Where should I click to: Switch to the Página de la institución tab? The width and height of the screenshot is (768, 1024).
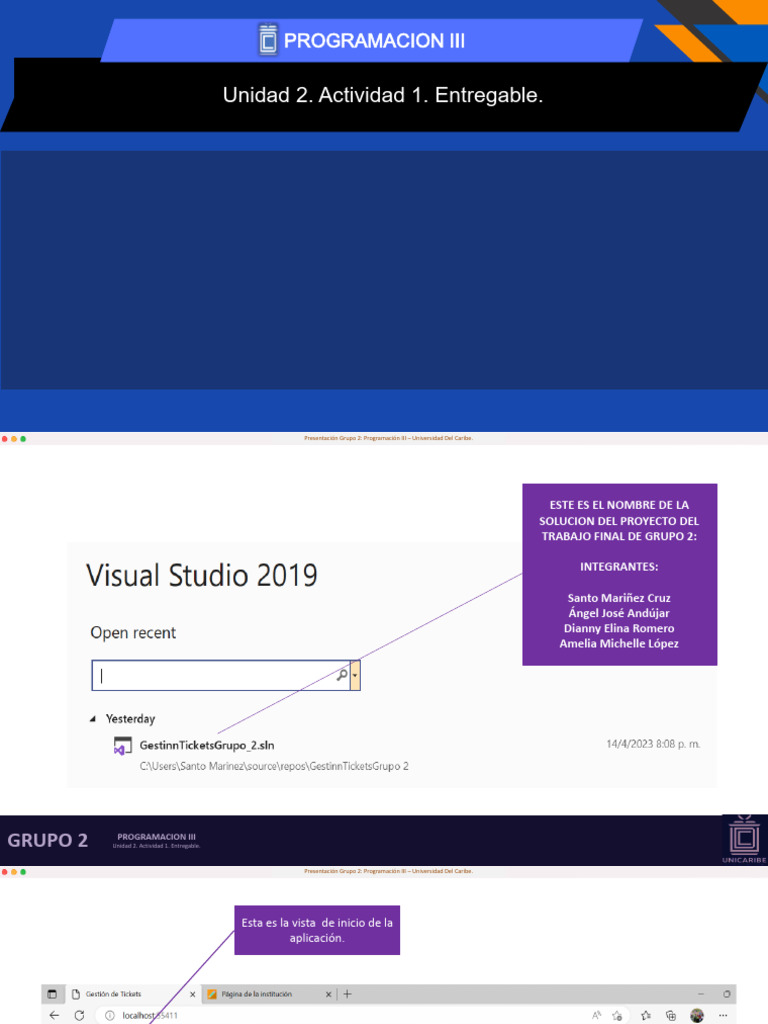(x=257, y=994)
